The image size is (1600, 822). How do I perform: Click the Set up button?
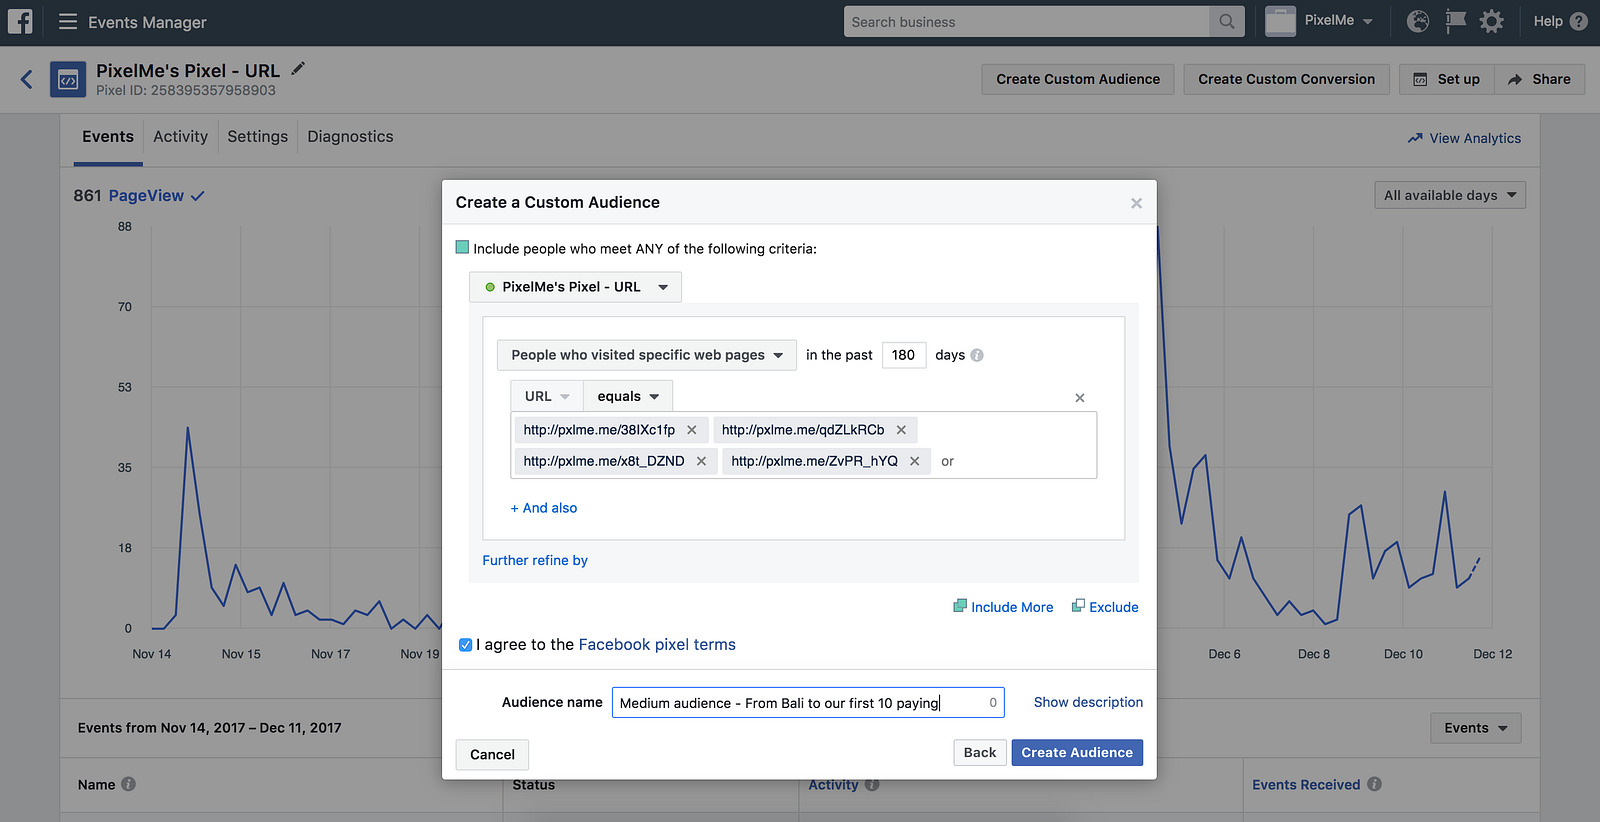tap(1447, 79)
